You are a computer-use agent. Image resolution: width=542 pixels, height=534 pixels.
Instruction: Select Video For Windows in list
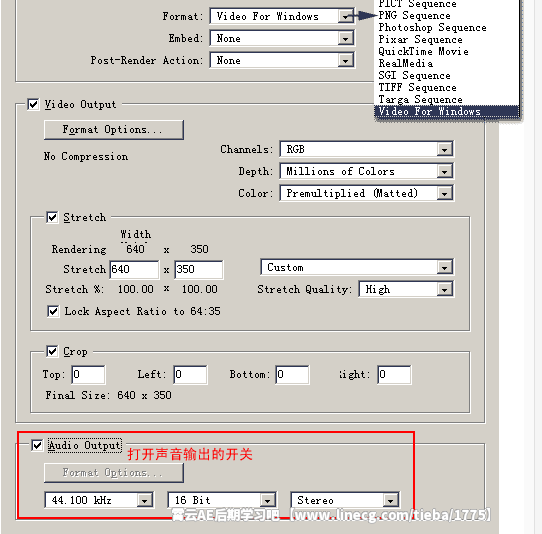click(447, 111)
